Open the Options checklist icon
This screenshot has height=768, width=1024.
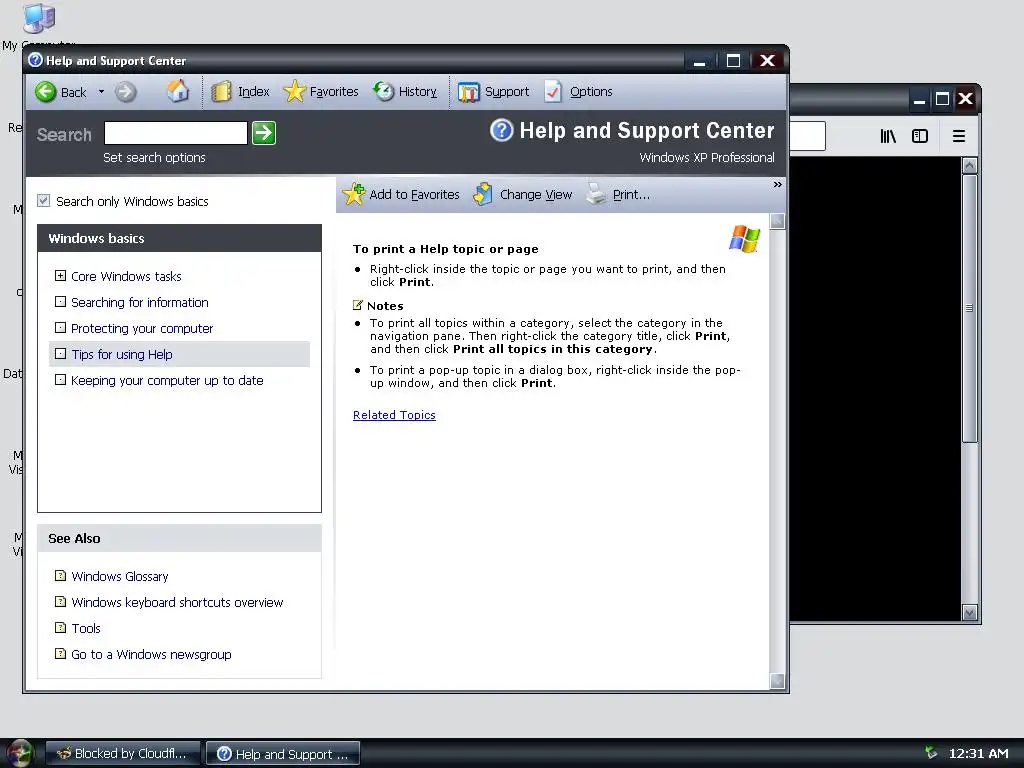pyautogui.click(x=553, y=91)
